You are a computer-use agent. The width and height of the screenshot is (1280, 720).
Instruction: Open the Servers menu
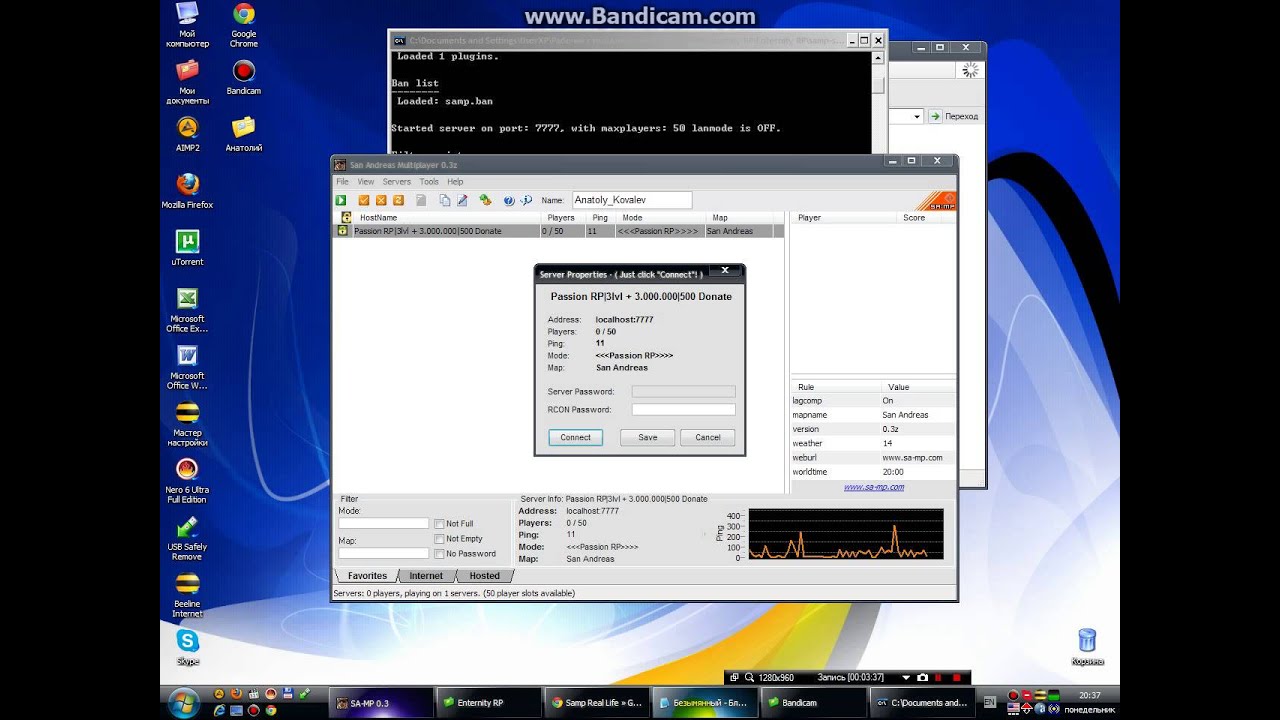pos(397,182)
